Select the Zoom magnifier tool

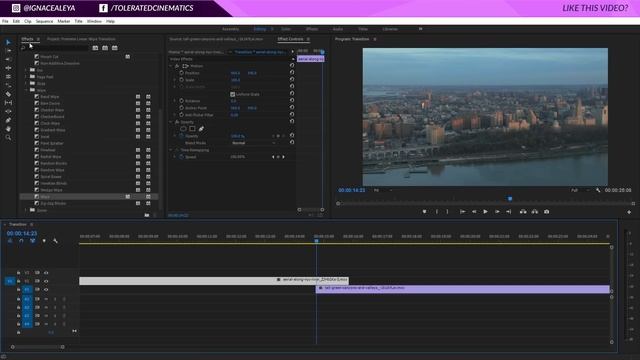click(8, 138)
